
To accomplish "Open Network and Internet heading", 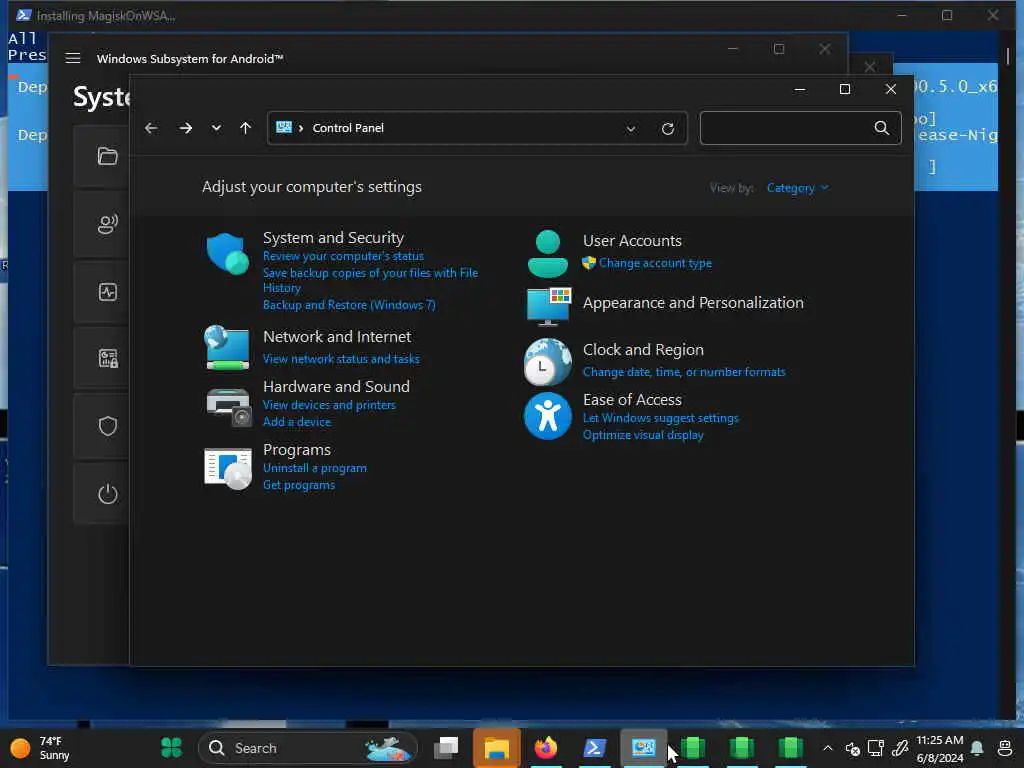I will (x=337, y=336).
